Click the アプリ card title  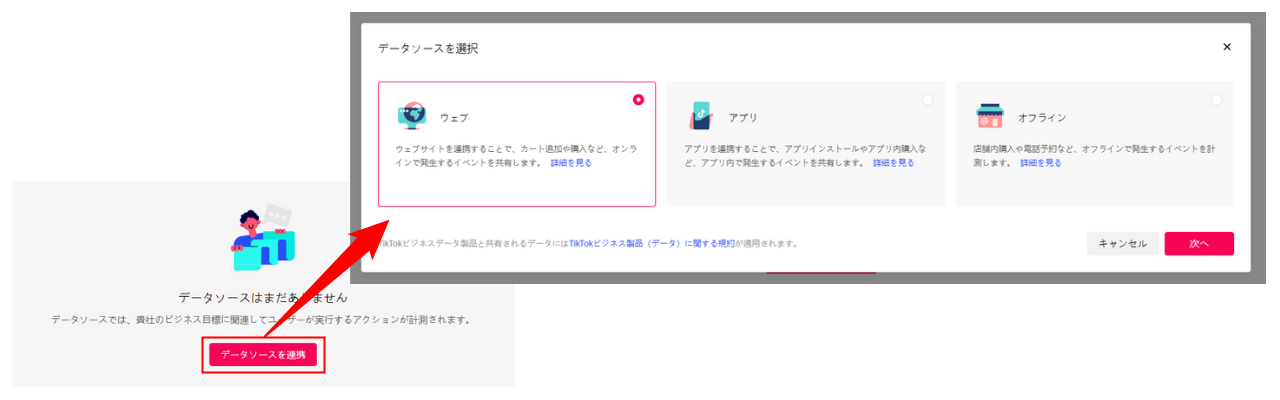pos(743,118)
